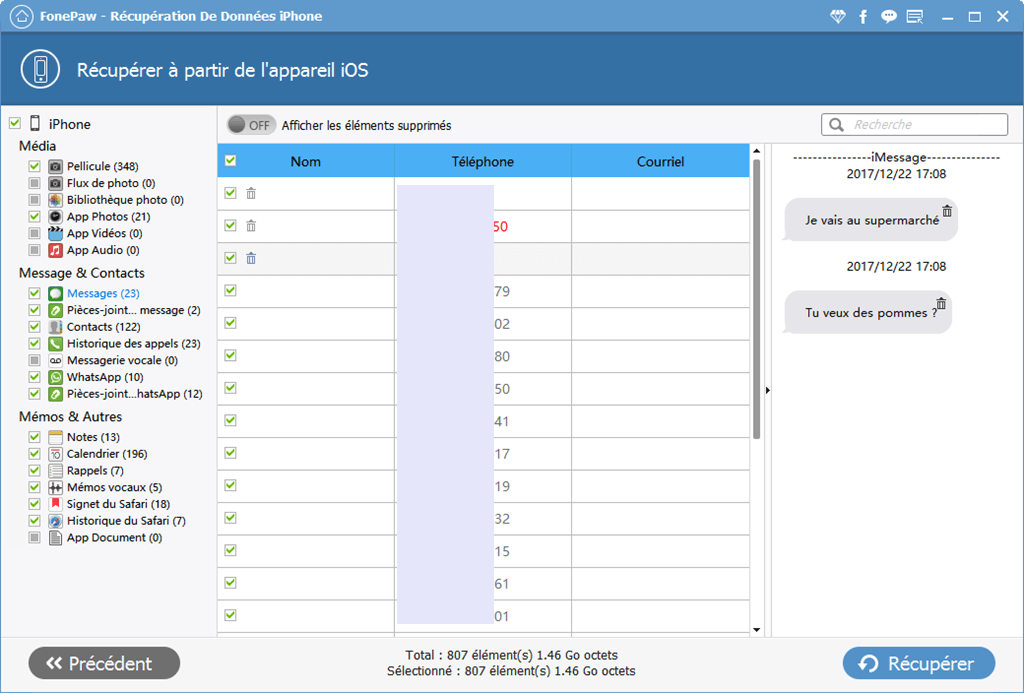Click the trash icon on 'Tu veux des pommes ?' message
Viewport: 1024px width, 693px height.
click(x=941, y=303)
